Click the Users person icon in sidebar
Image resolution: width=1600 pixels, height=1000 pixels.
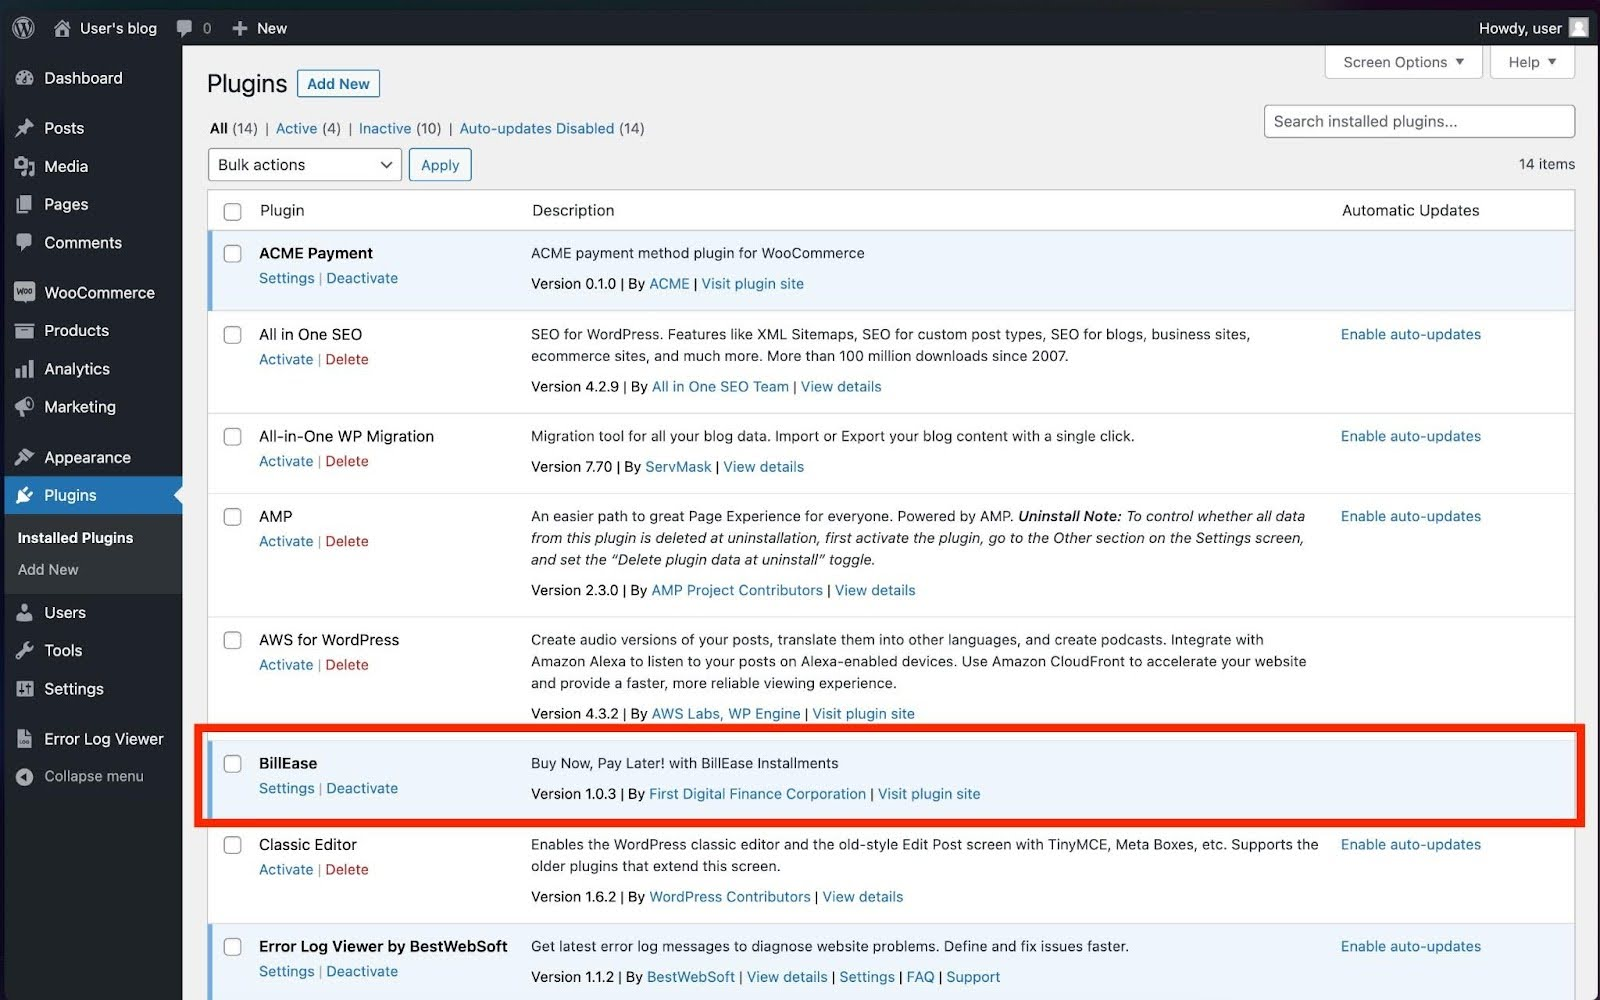coord(25,612)
